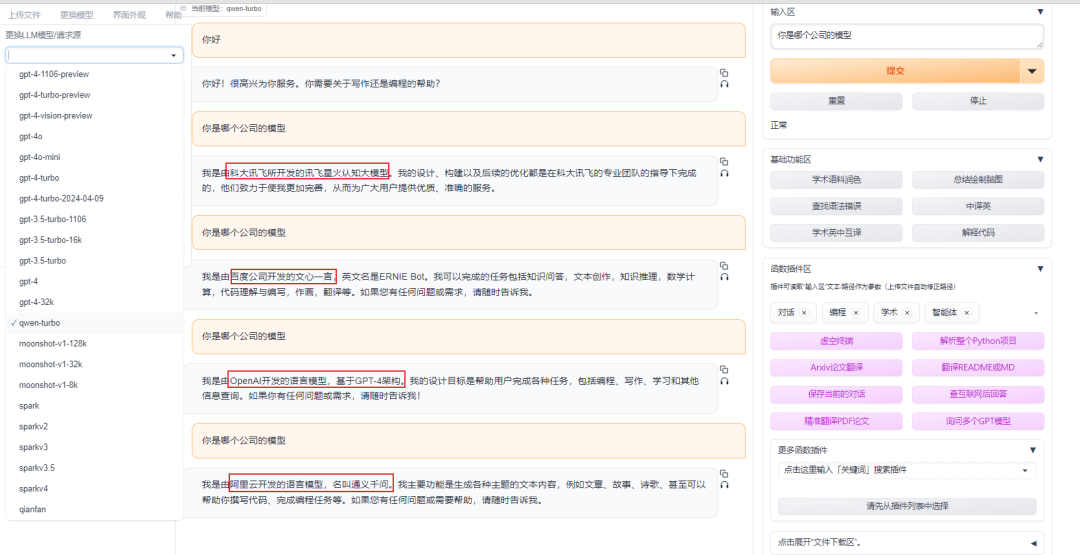The height and width of the screenshot is (555, 1080).
Task: Toggle the 更换LLM模型 combo box arrow
Action: [173, 56]
